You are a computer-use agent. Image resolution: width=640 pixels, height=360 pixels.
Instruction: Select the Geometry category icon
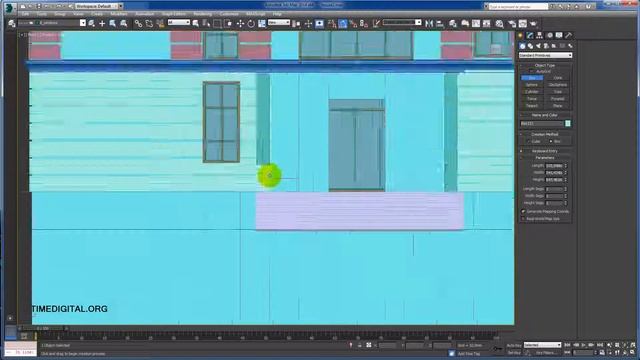(522, 46)
